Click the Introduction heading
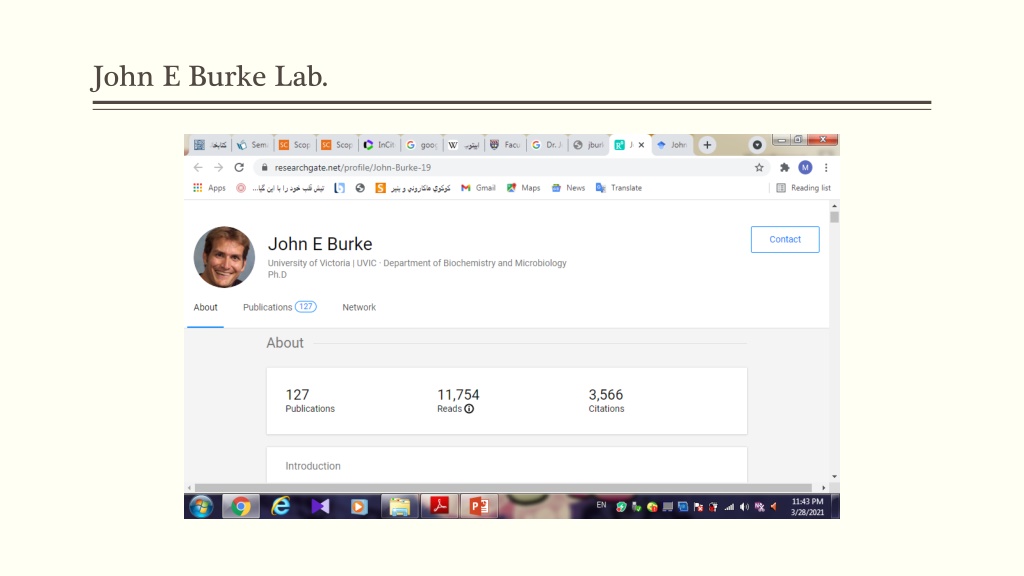The width and height of the screenshot is (1024, 576). pyautogui.click(x=313, y=466)
